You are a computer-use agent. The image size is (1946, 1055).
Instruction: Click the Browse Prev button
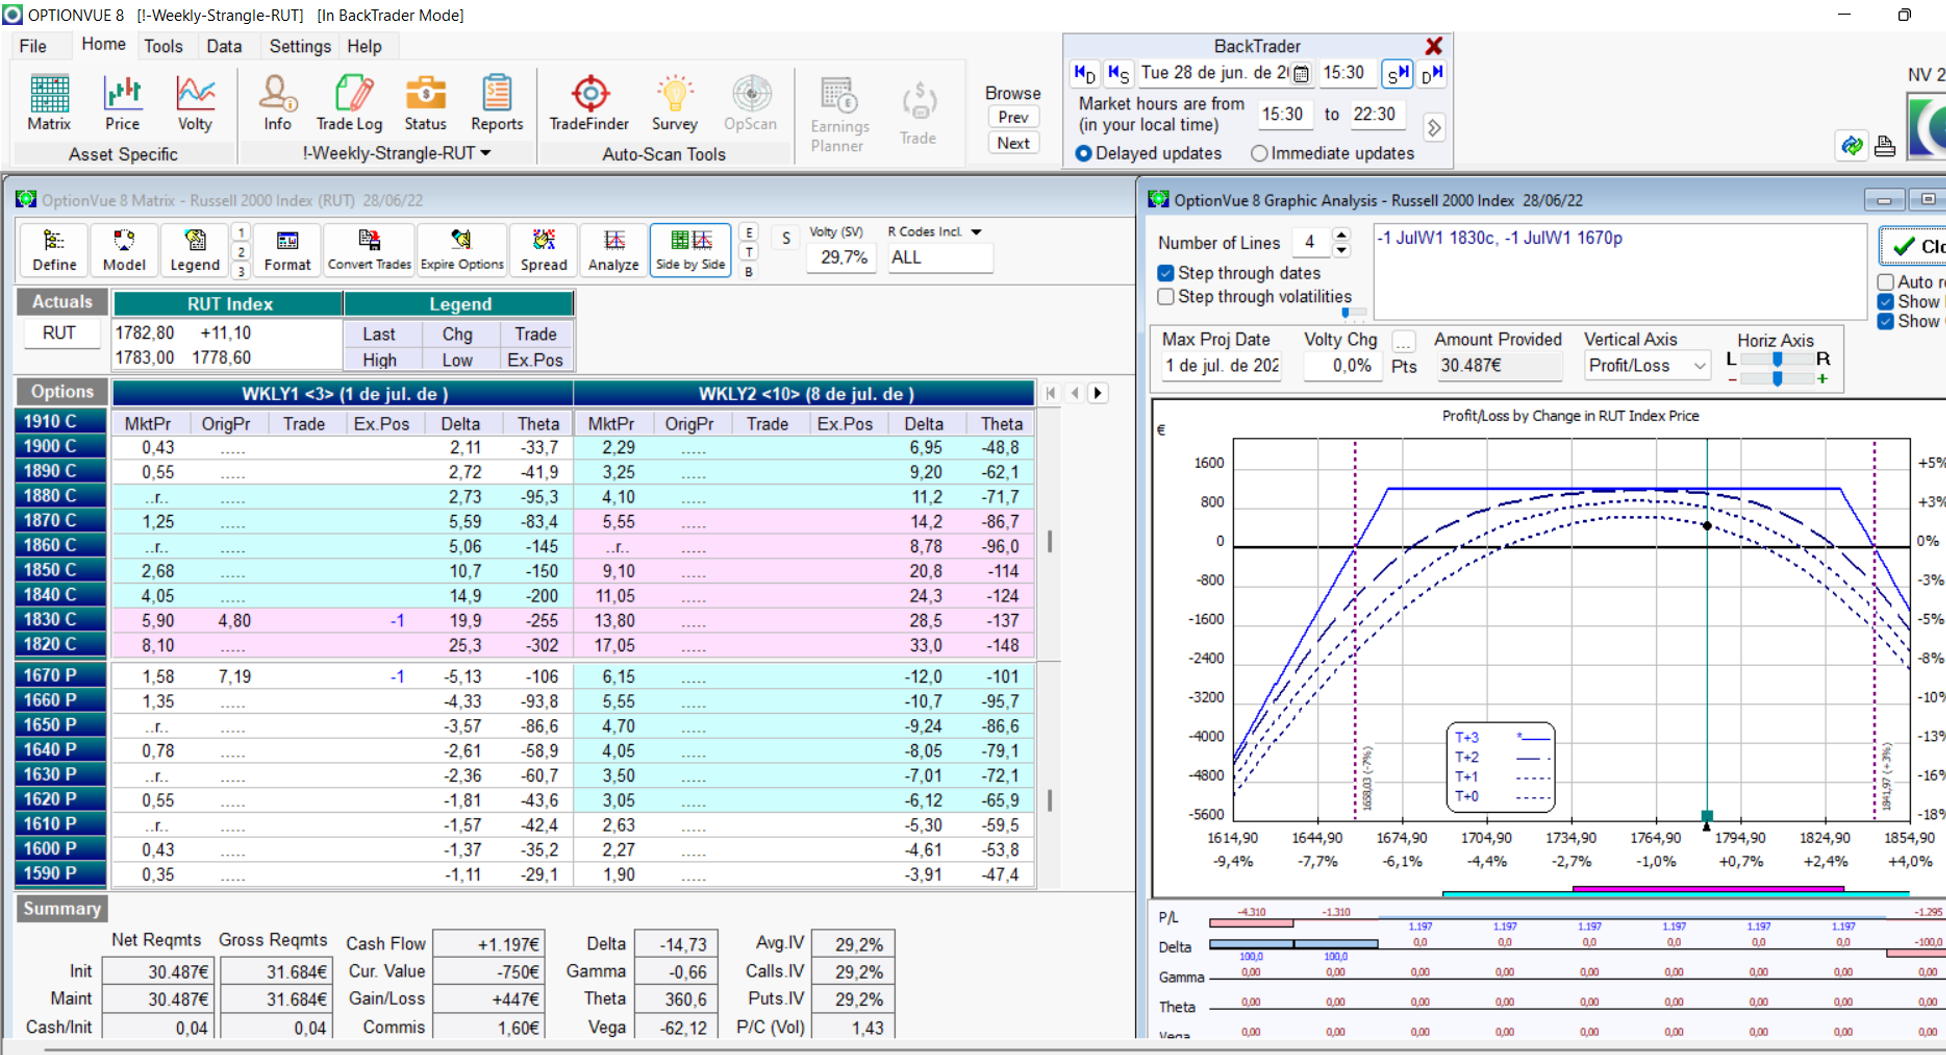1013,117
